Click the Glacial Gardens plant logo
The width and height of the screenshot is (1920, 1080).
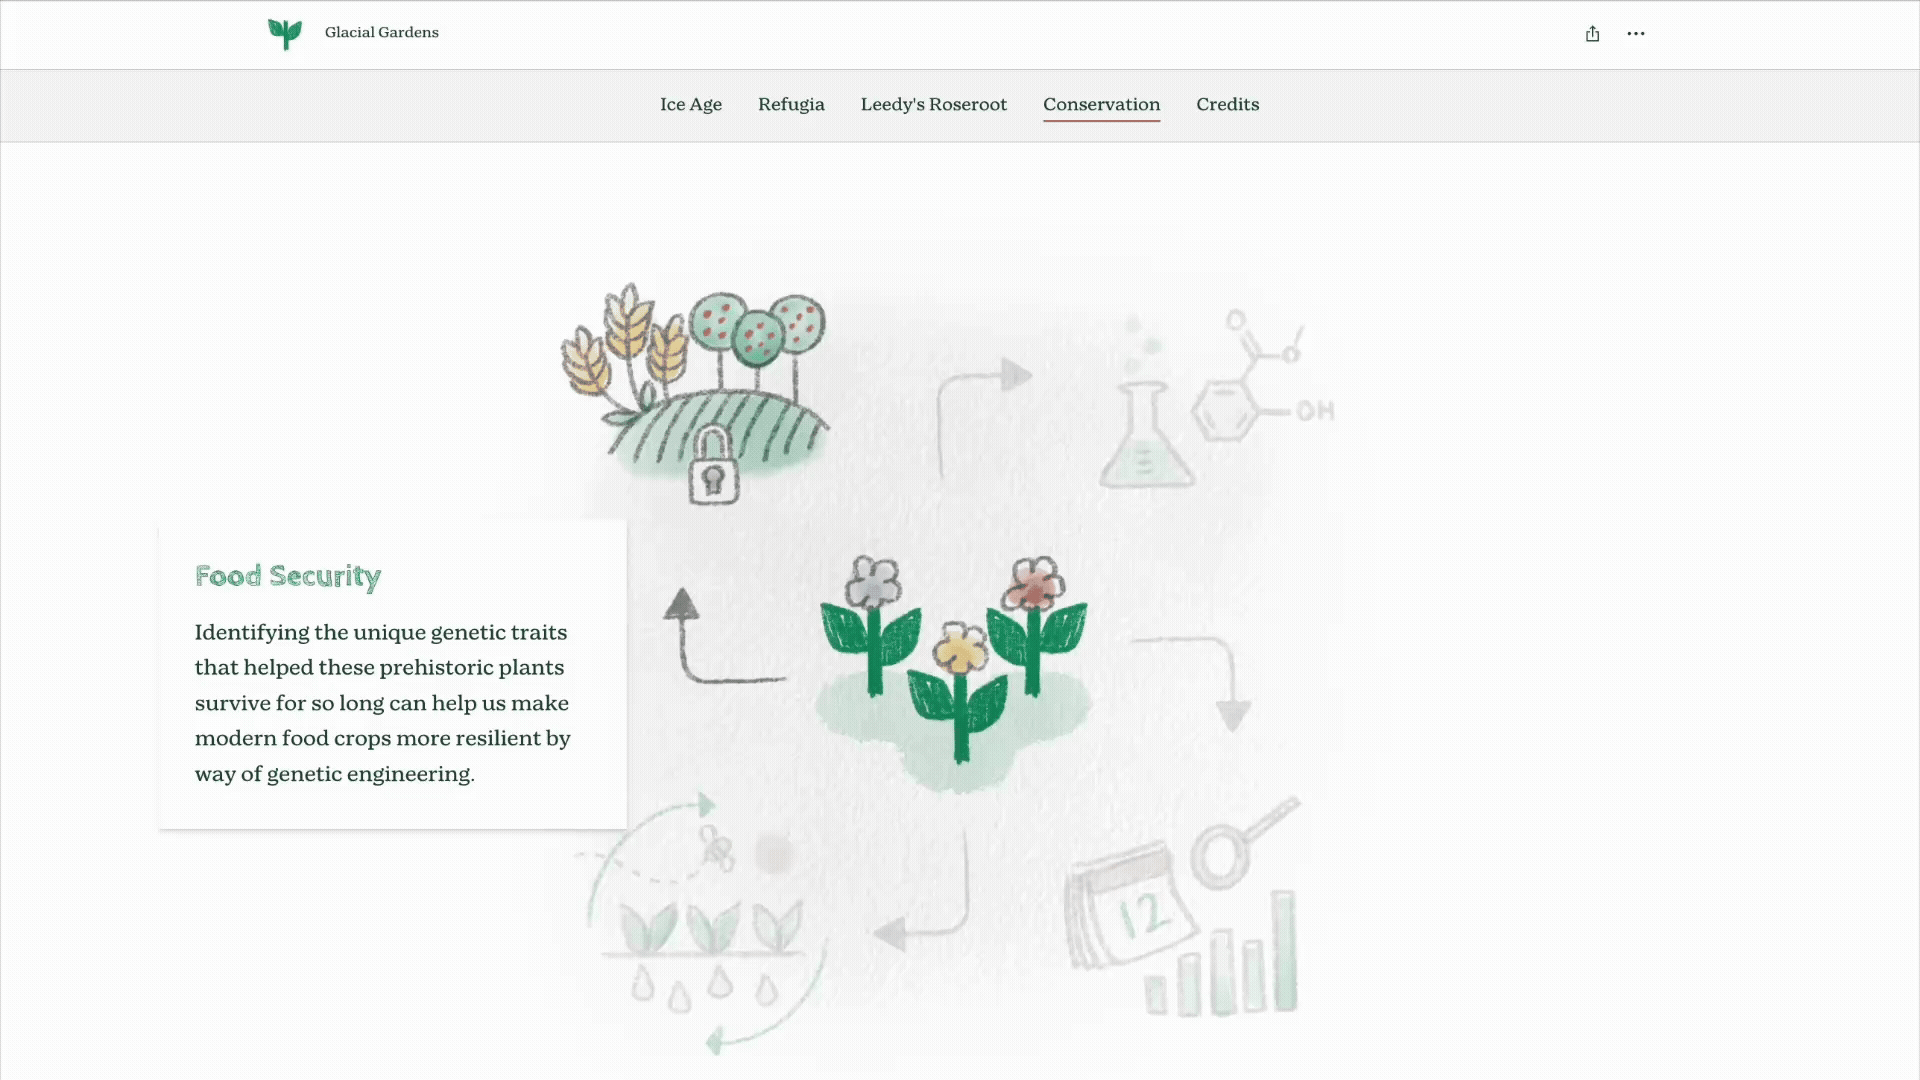285,34
